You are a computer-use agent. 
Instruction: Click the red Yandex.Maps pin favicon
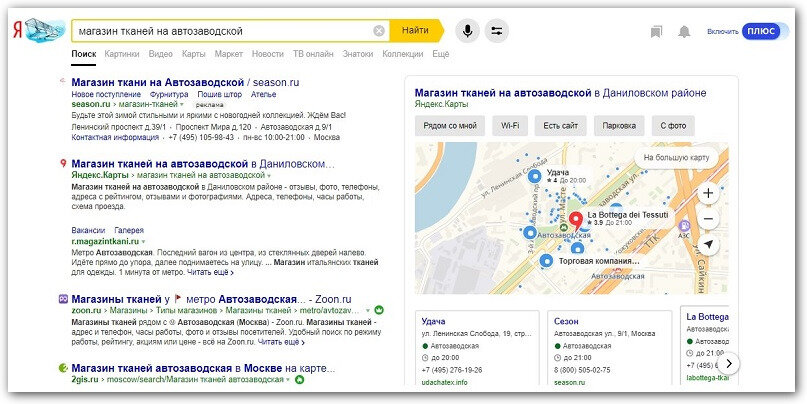(x=63, y=163)
